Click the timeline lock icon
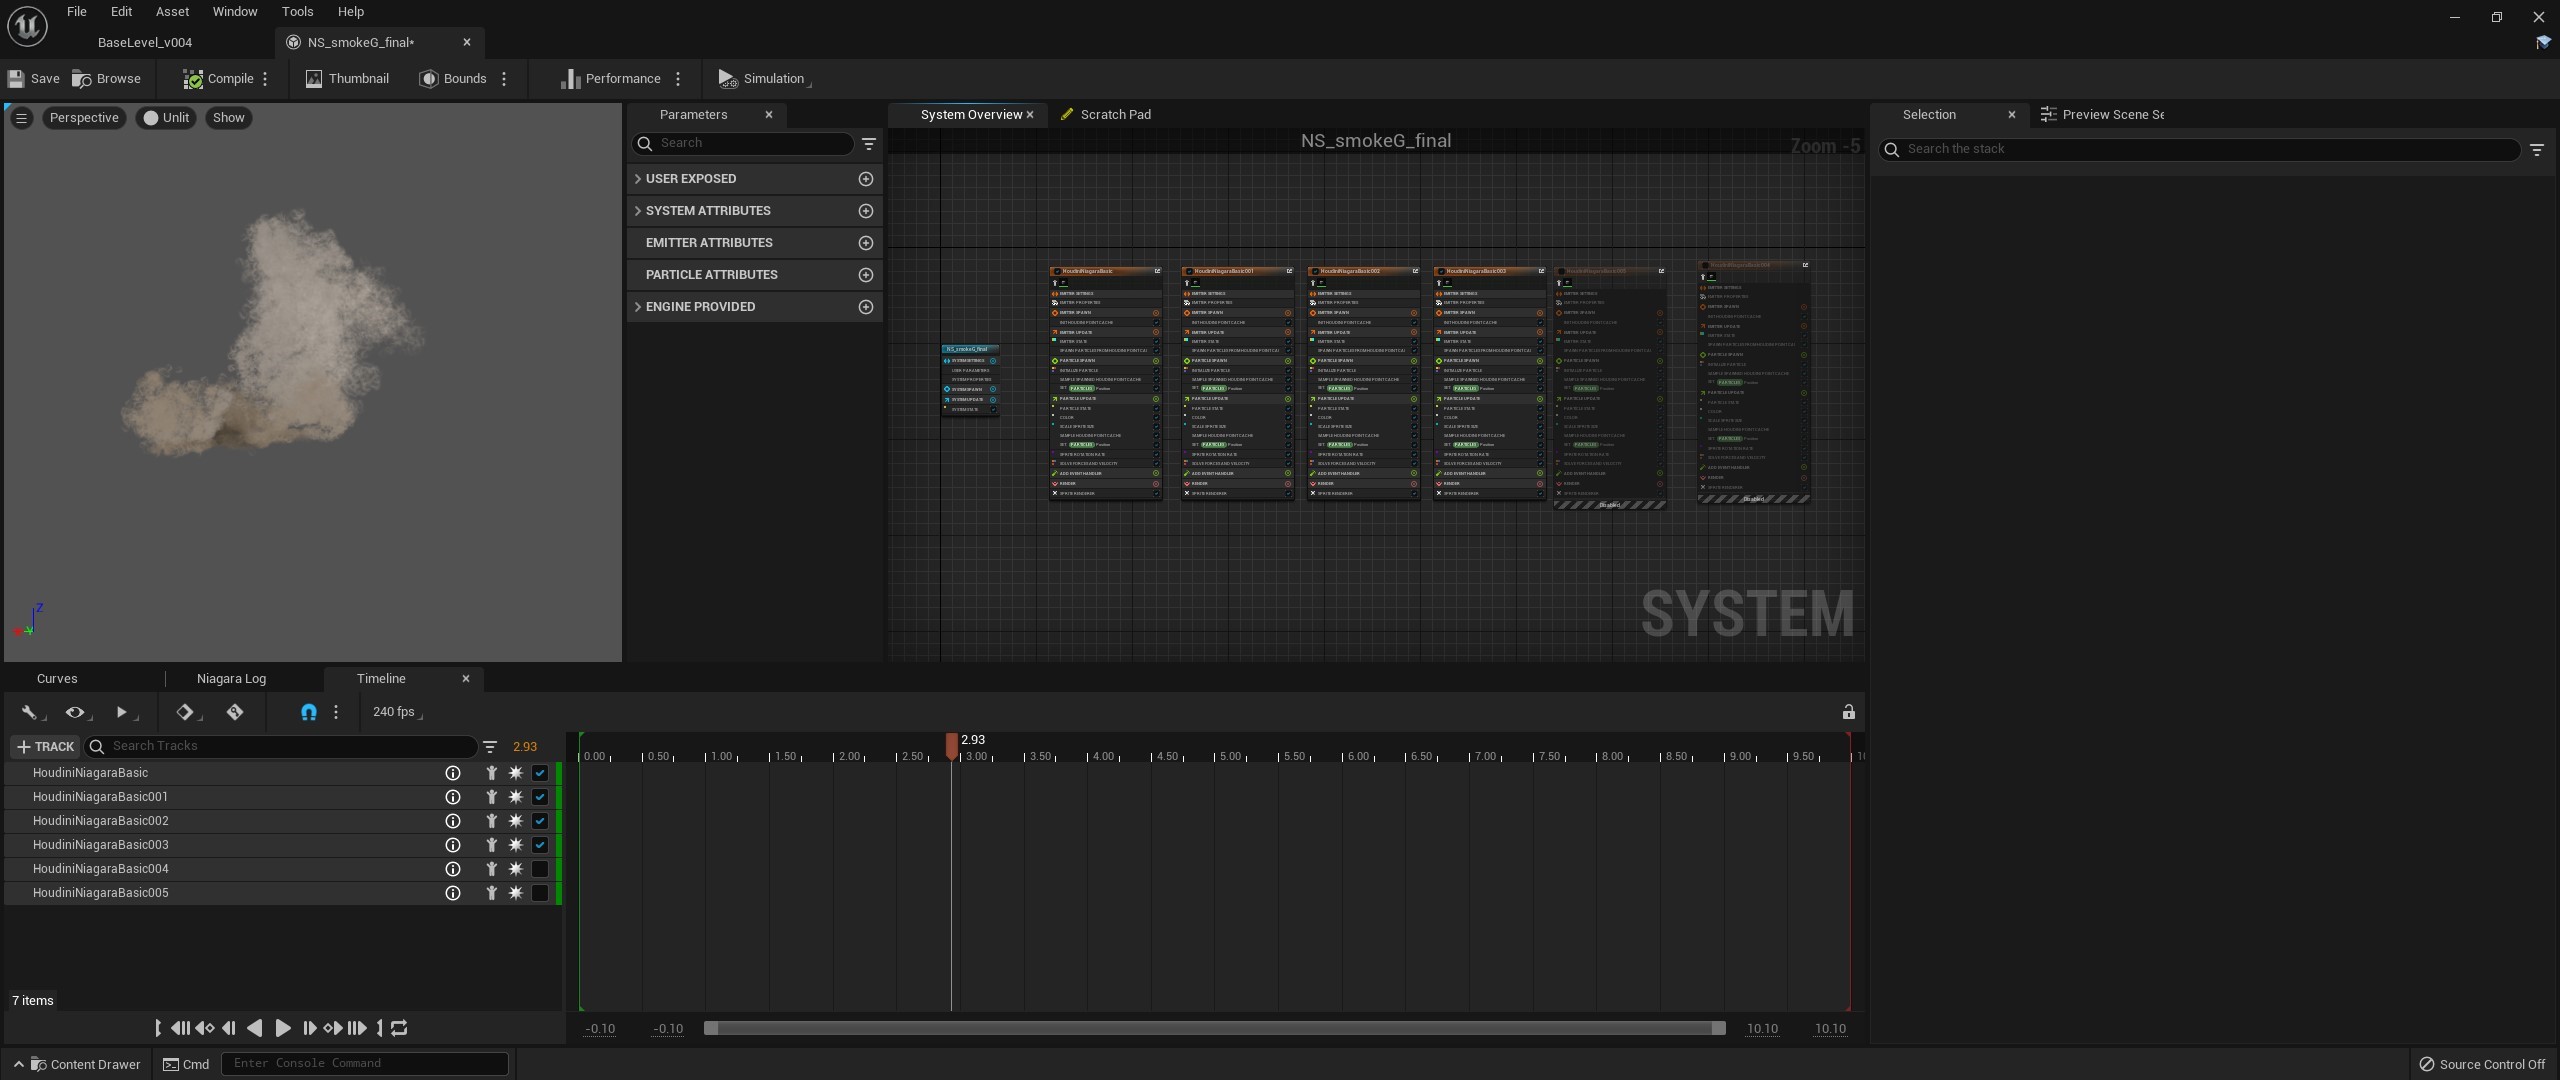Image resolution: width=2560 pixels, height=1080 pixels. pos(1848,712)
